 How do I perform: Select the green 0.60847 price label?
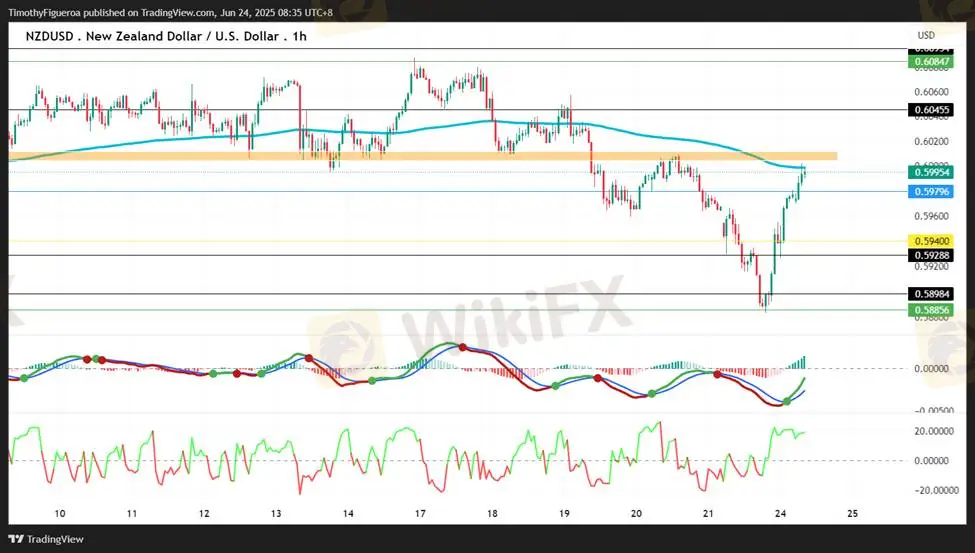[930, 62]
